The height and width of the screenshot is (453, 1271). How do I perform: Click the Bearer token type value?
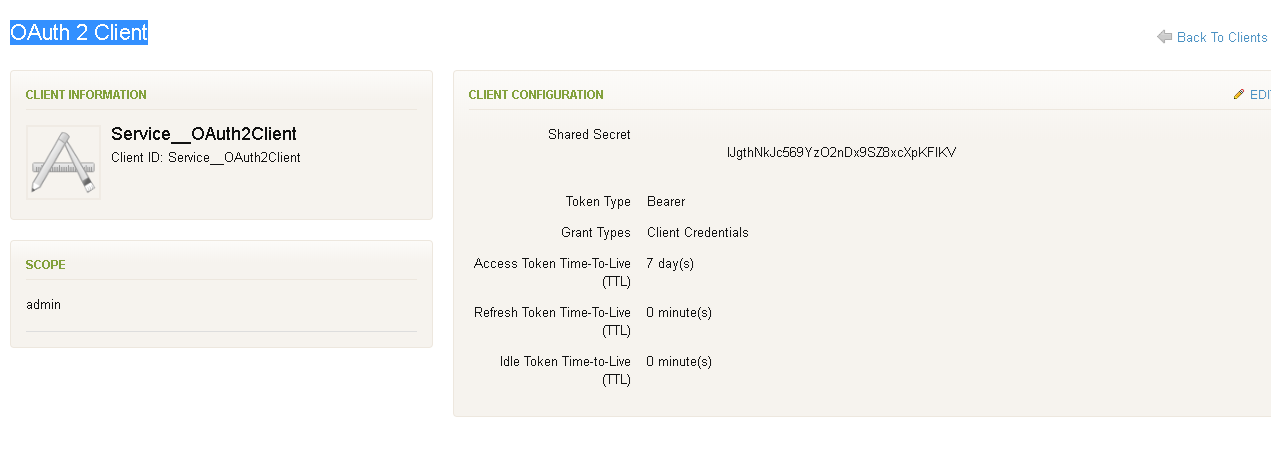(x=666, y=202)
